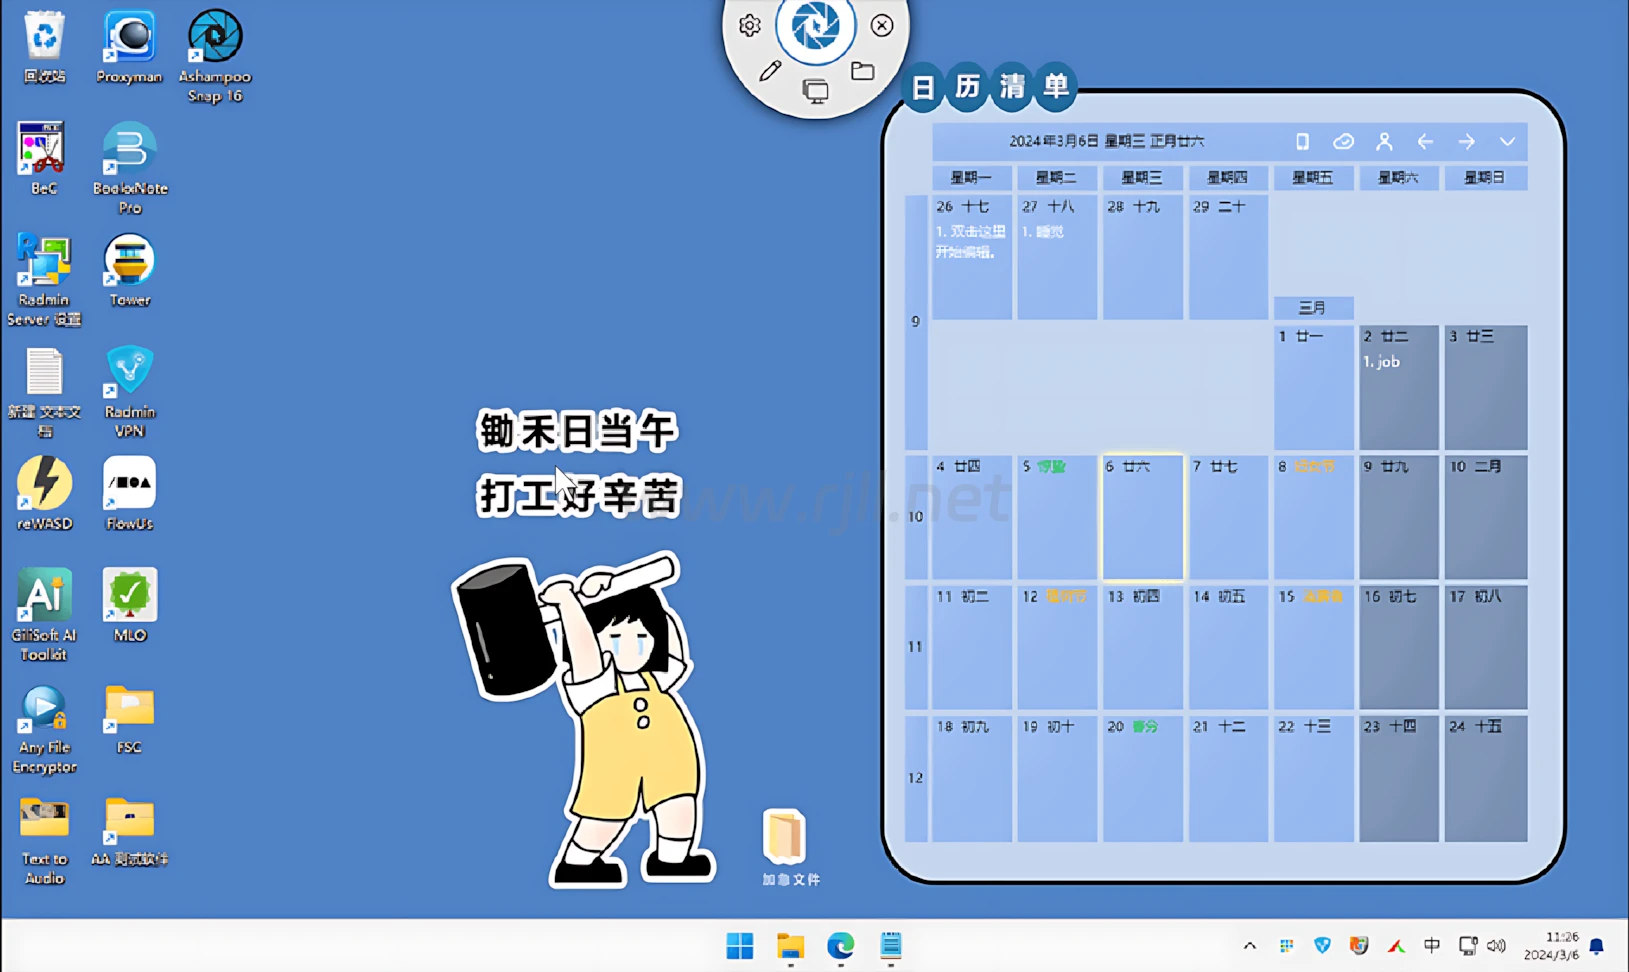
Task: Click the central aperture capture button
Action: [x=815, y=27]
